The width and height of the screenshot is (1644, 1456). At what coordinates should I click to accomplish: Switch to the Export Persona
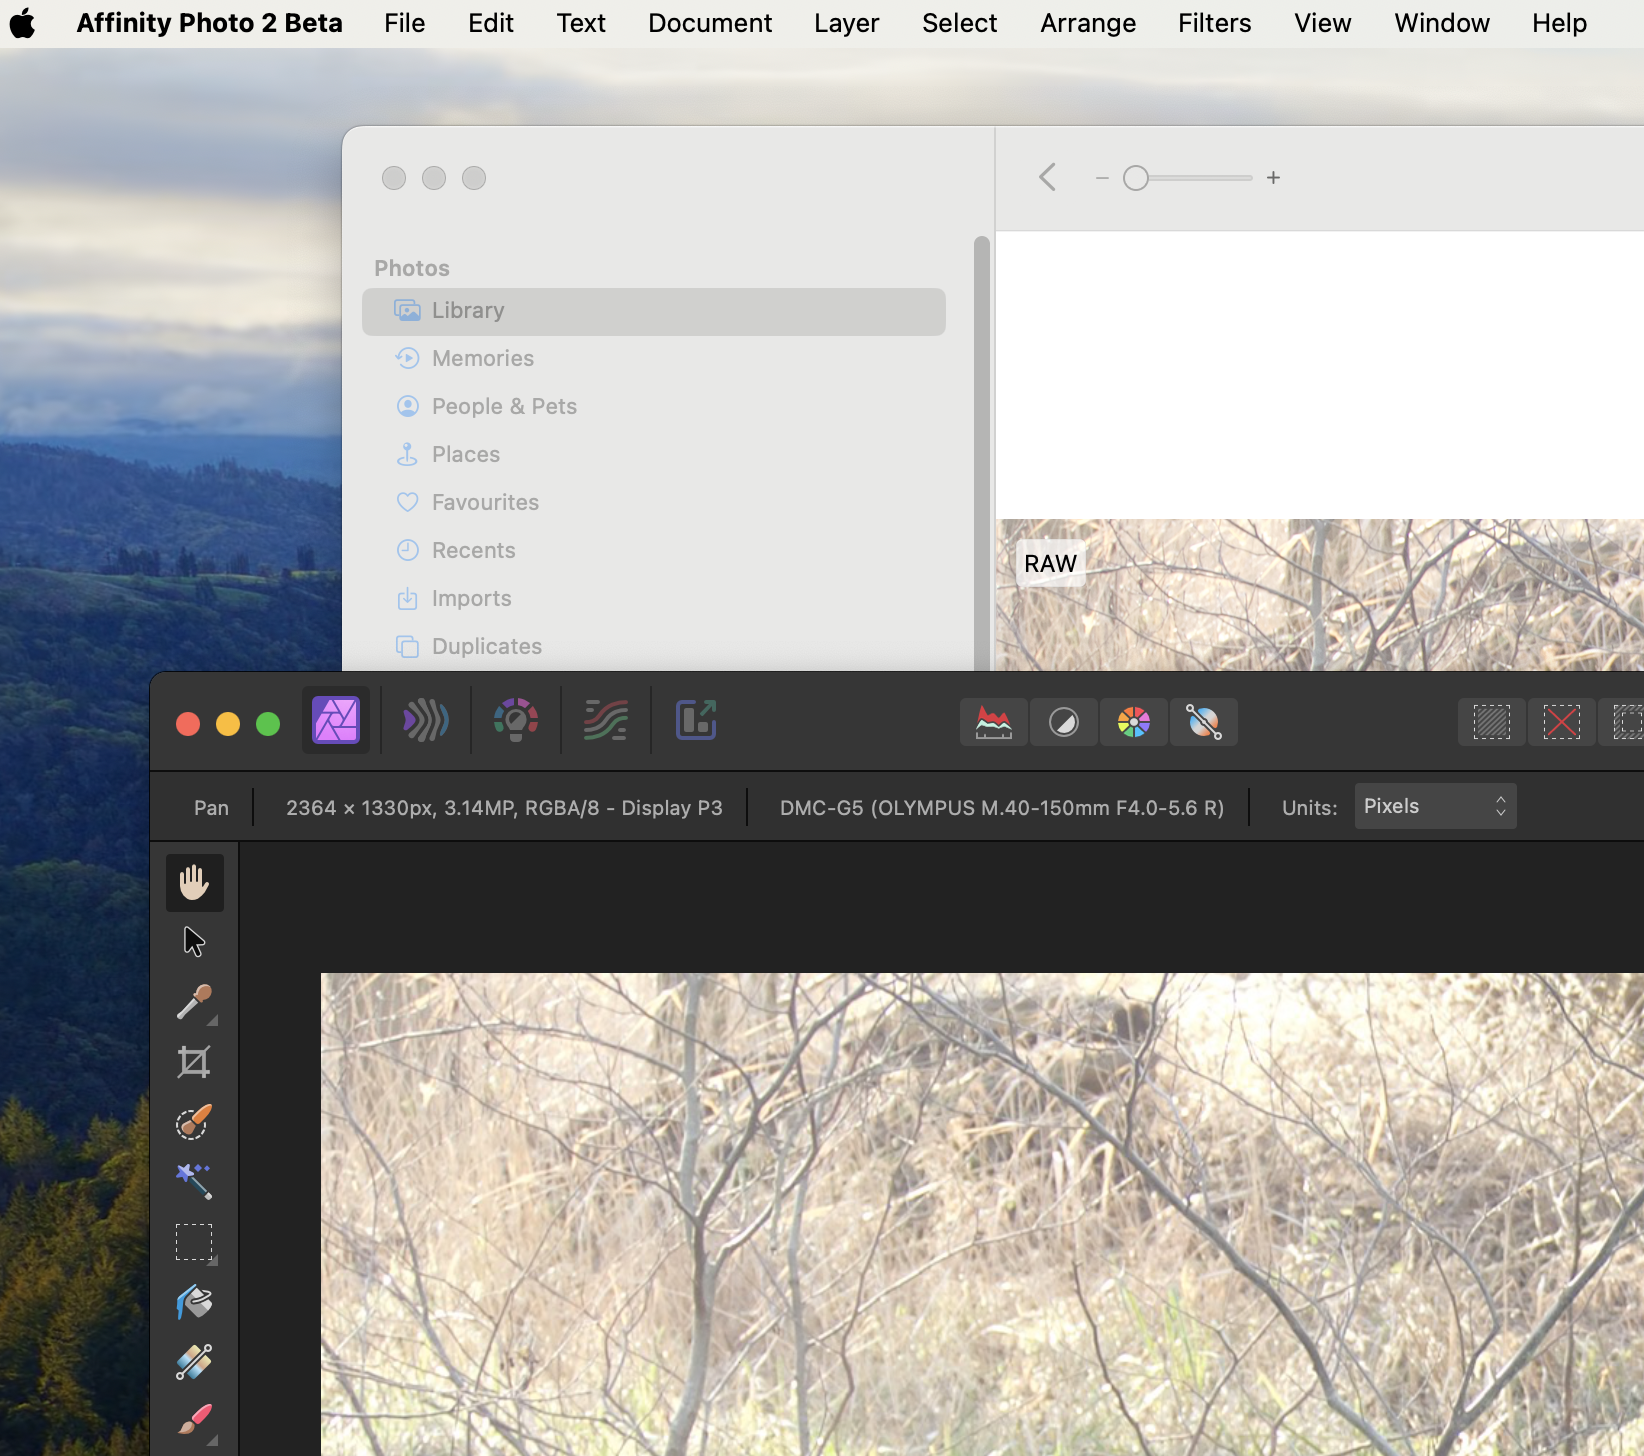(696, 720)
